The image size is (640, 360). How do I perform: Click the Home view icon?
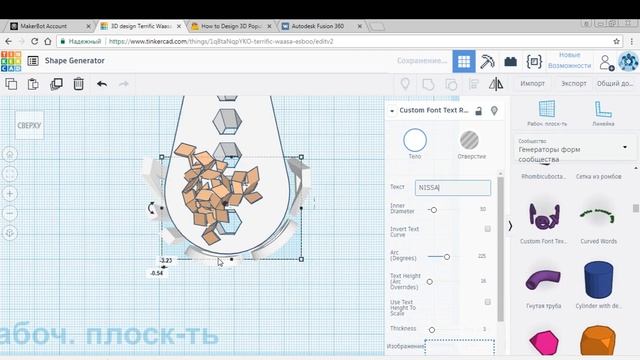point(10,155)
